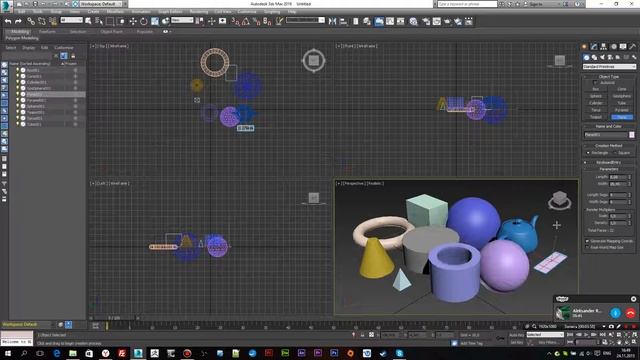Switch to the Utilities command panel
Image resolution: width=640 pixels, height=360 pixels.
[632, 47]
